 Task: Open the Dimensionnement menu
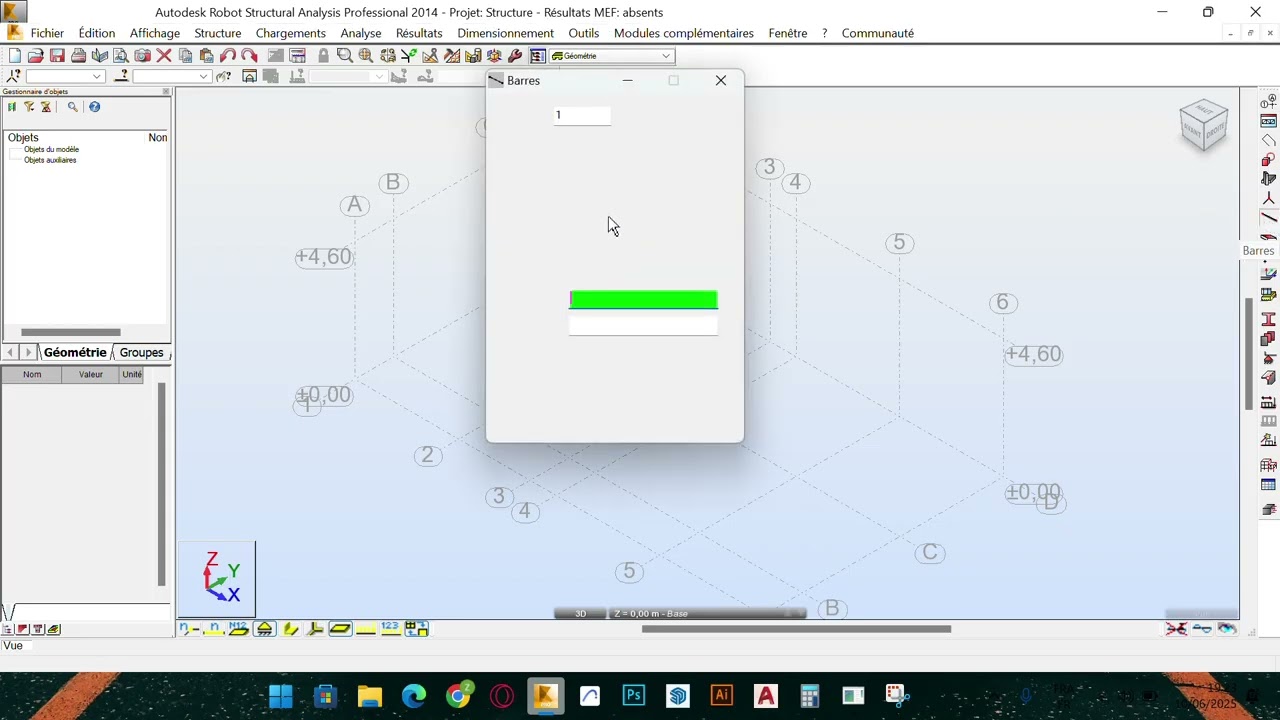tap(505, 33)
